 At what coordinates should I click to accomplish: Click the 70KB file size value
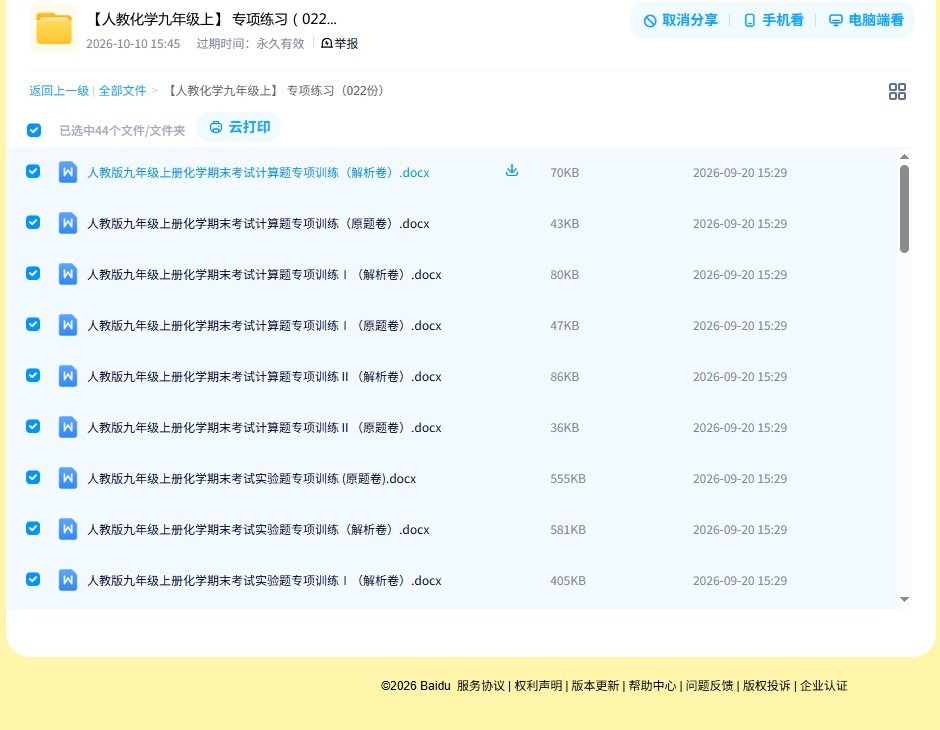coord(565,173)
